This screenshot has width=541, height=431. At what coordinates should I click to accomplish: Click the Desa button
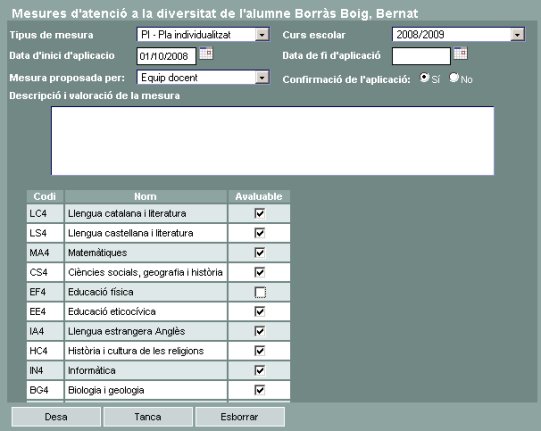tap(56, 417)
